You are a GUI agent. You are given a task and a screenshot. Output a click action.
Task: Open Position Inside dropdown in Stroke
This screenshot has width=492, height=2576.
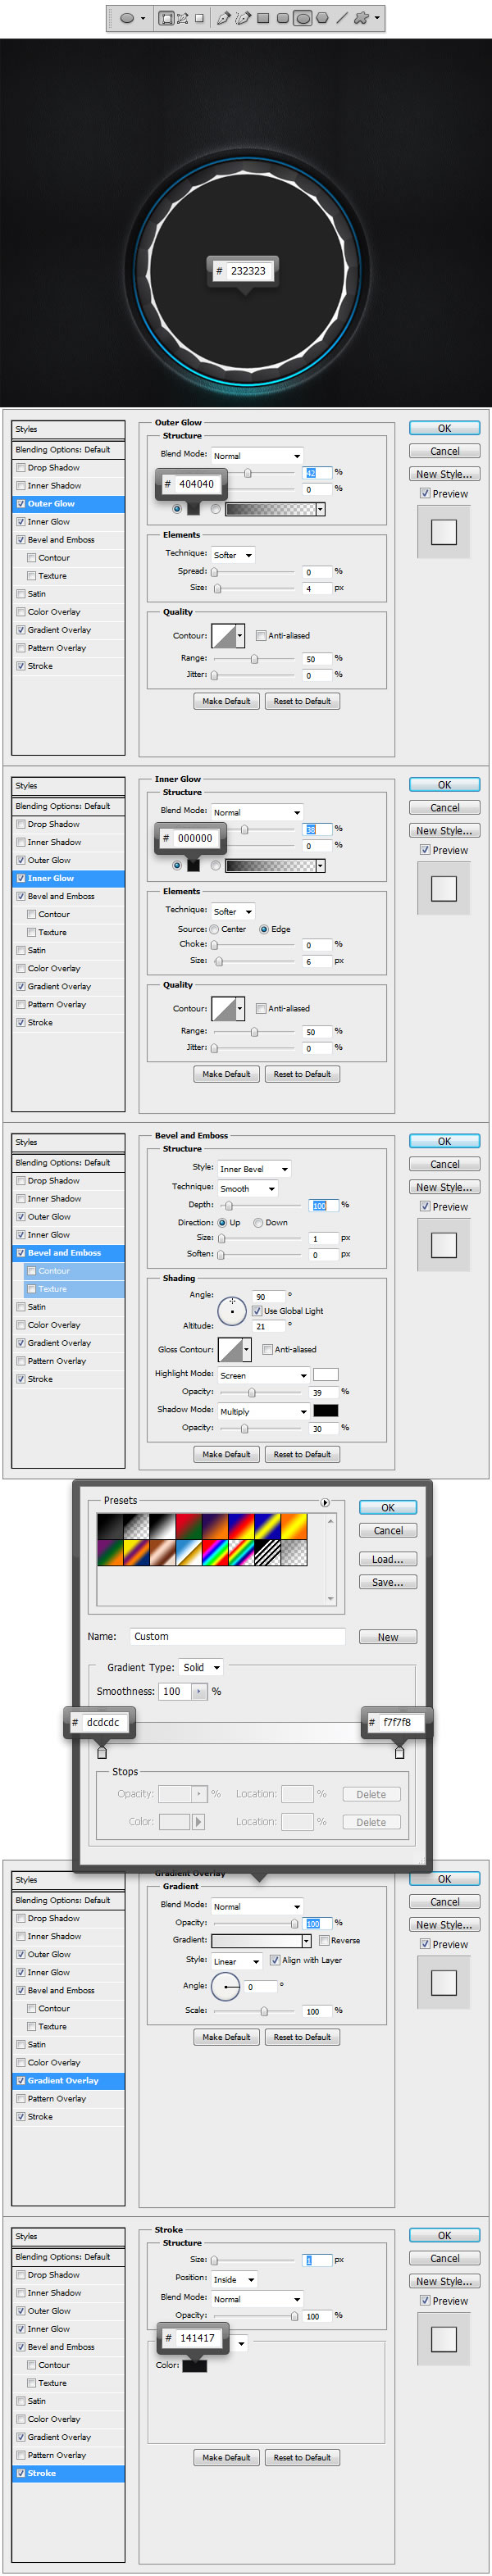pos(234,2279)
